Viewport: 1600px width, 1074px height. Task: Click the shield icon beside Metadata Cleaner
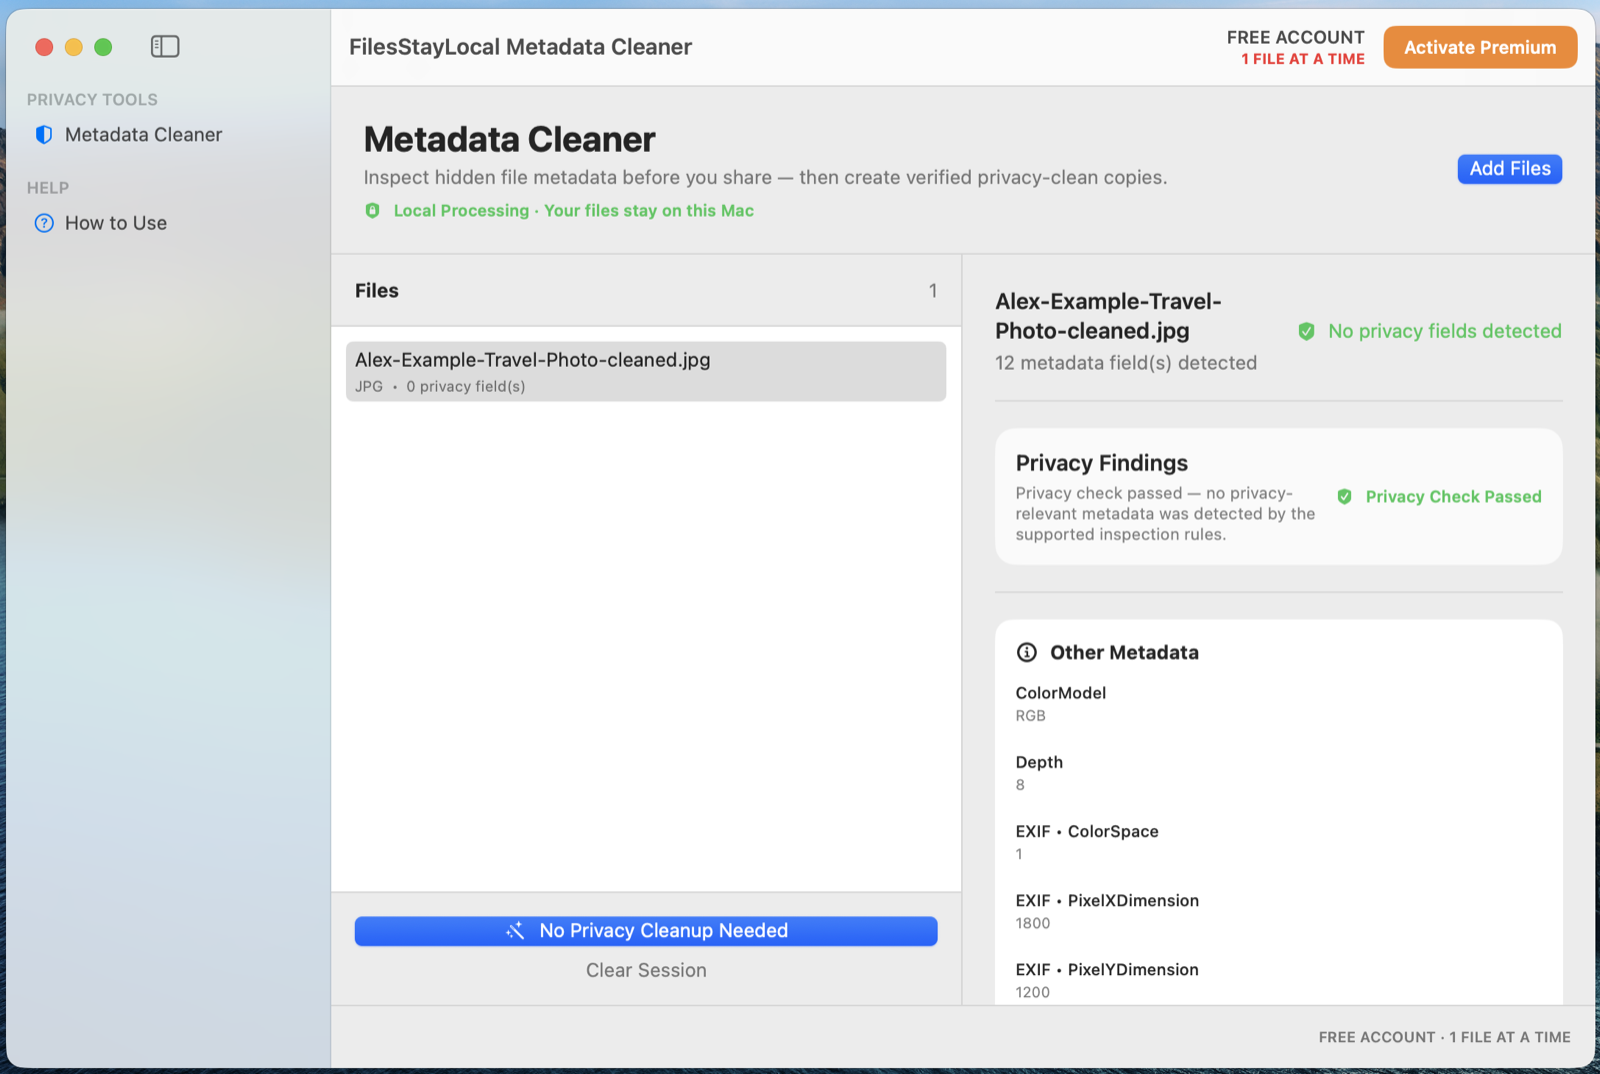pos(44,135)
